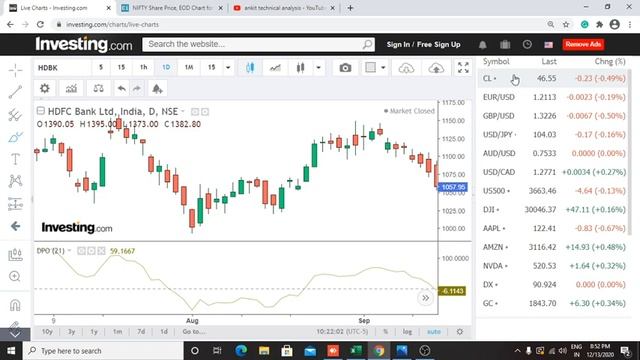Image resolution: width=640 pixels, height=360 pixels.
Task: Open Microsoft Edge from the taskbar
Action: point(241,350)
